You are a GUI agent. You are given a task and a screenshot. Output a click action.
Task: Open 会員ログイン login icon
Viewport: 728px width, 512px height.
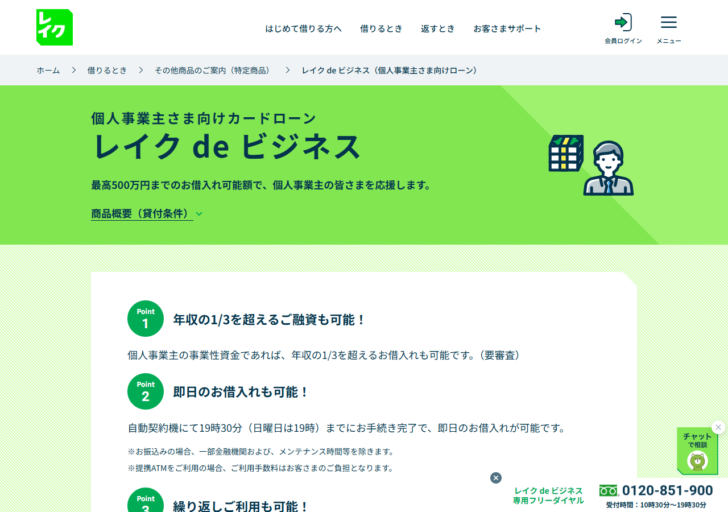[x=623, y=29]
